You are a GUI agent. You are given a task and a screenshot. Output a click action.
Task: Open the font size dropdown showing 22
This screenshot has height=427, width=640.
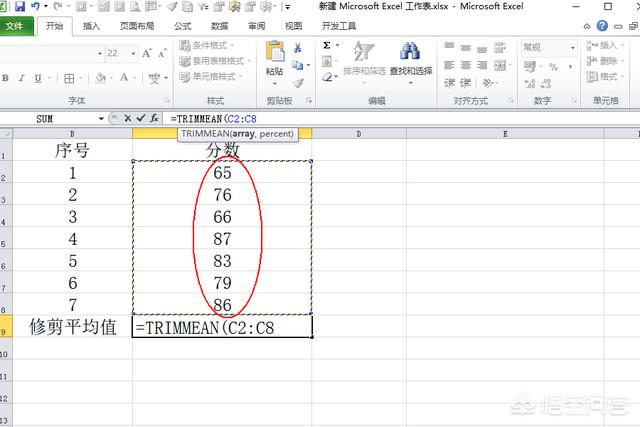[133, 53]
